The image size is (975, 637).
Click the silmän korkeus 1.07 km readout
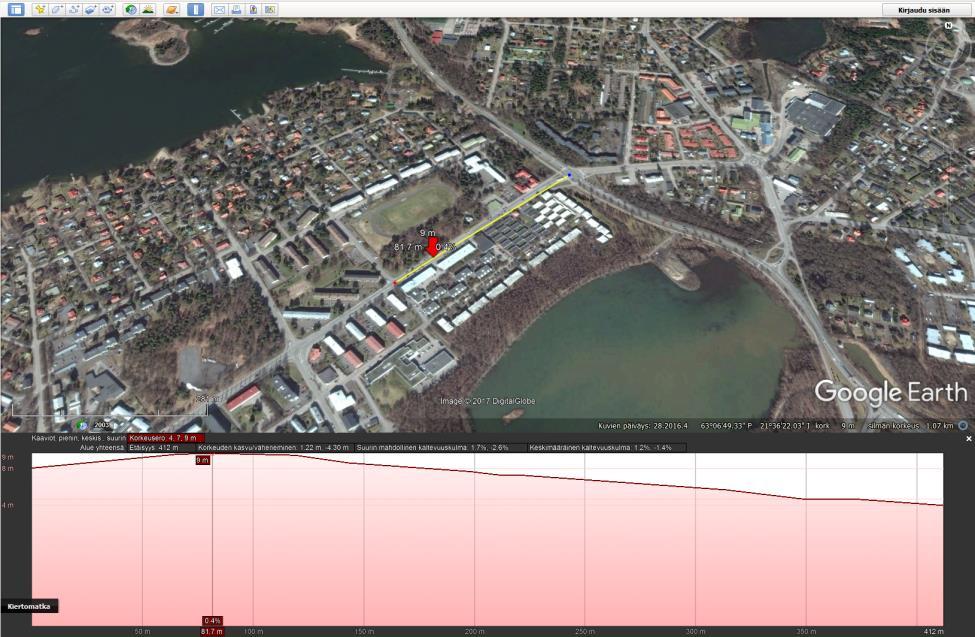coord(910,426)
